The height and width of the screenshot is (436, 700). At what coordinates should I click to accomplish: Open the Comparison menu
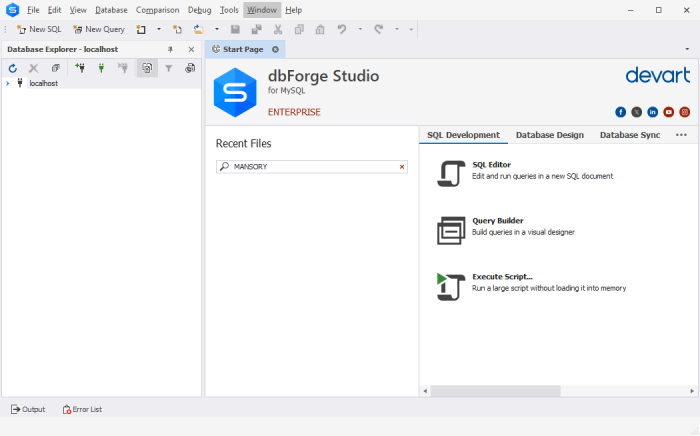157,9
